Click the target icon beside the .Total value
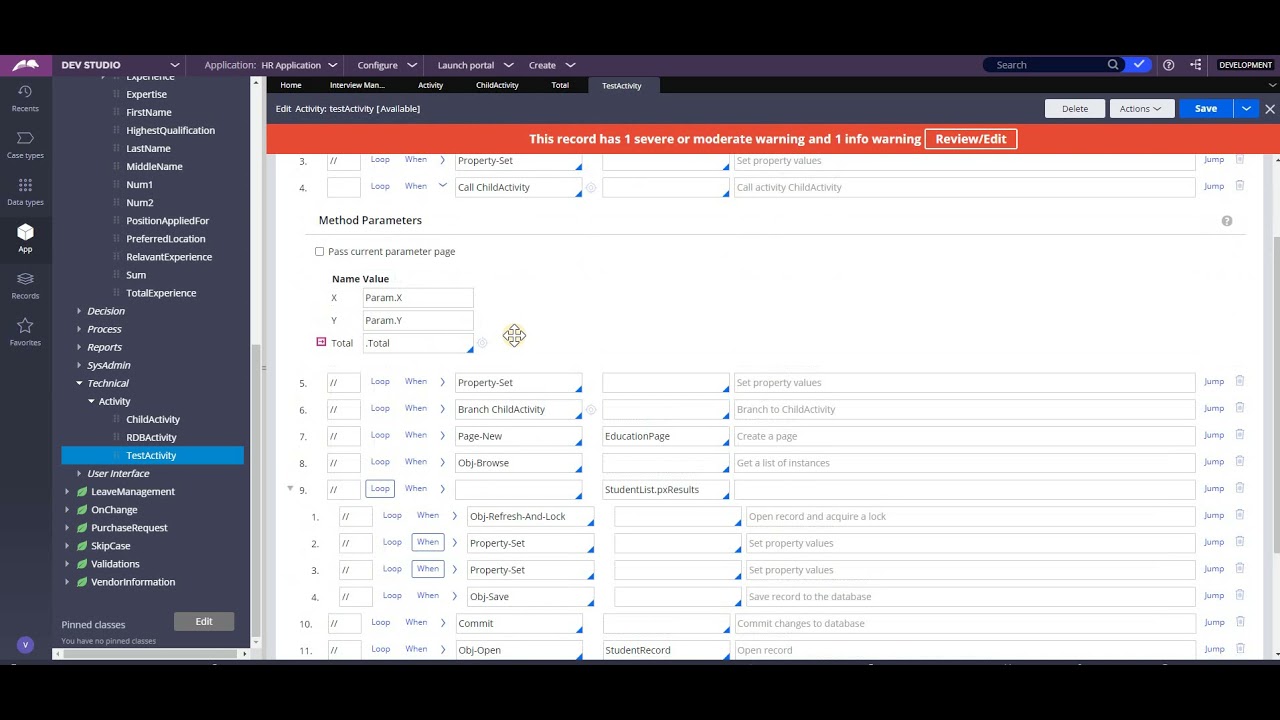Image resolution: width=1280 pixels, height=720 pixels. coord(482,343)
